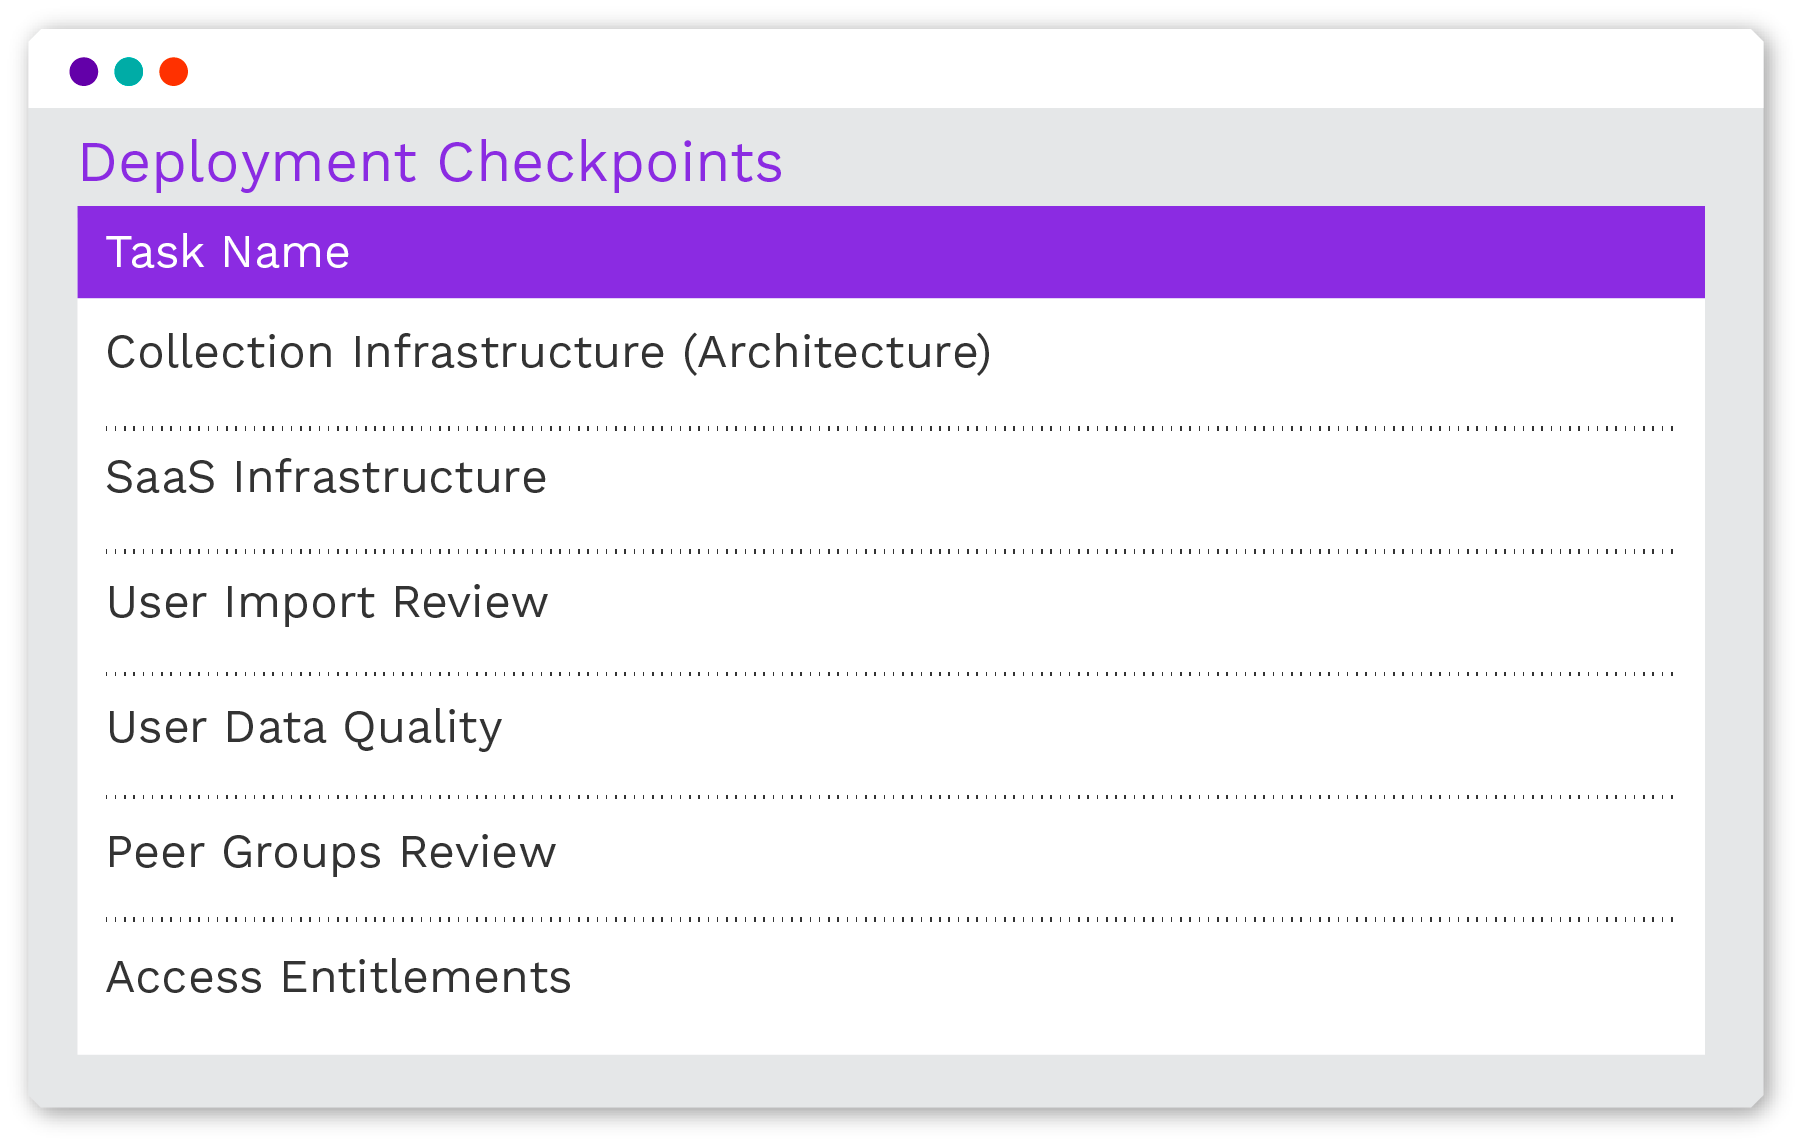The image size is (1800, 1145).
Task: Click the orange-red window control dot
Action: [174, 72]
